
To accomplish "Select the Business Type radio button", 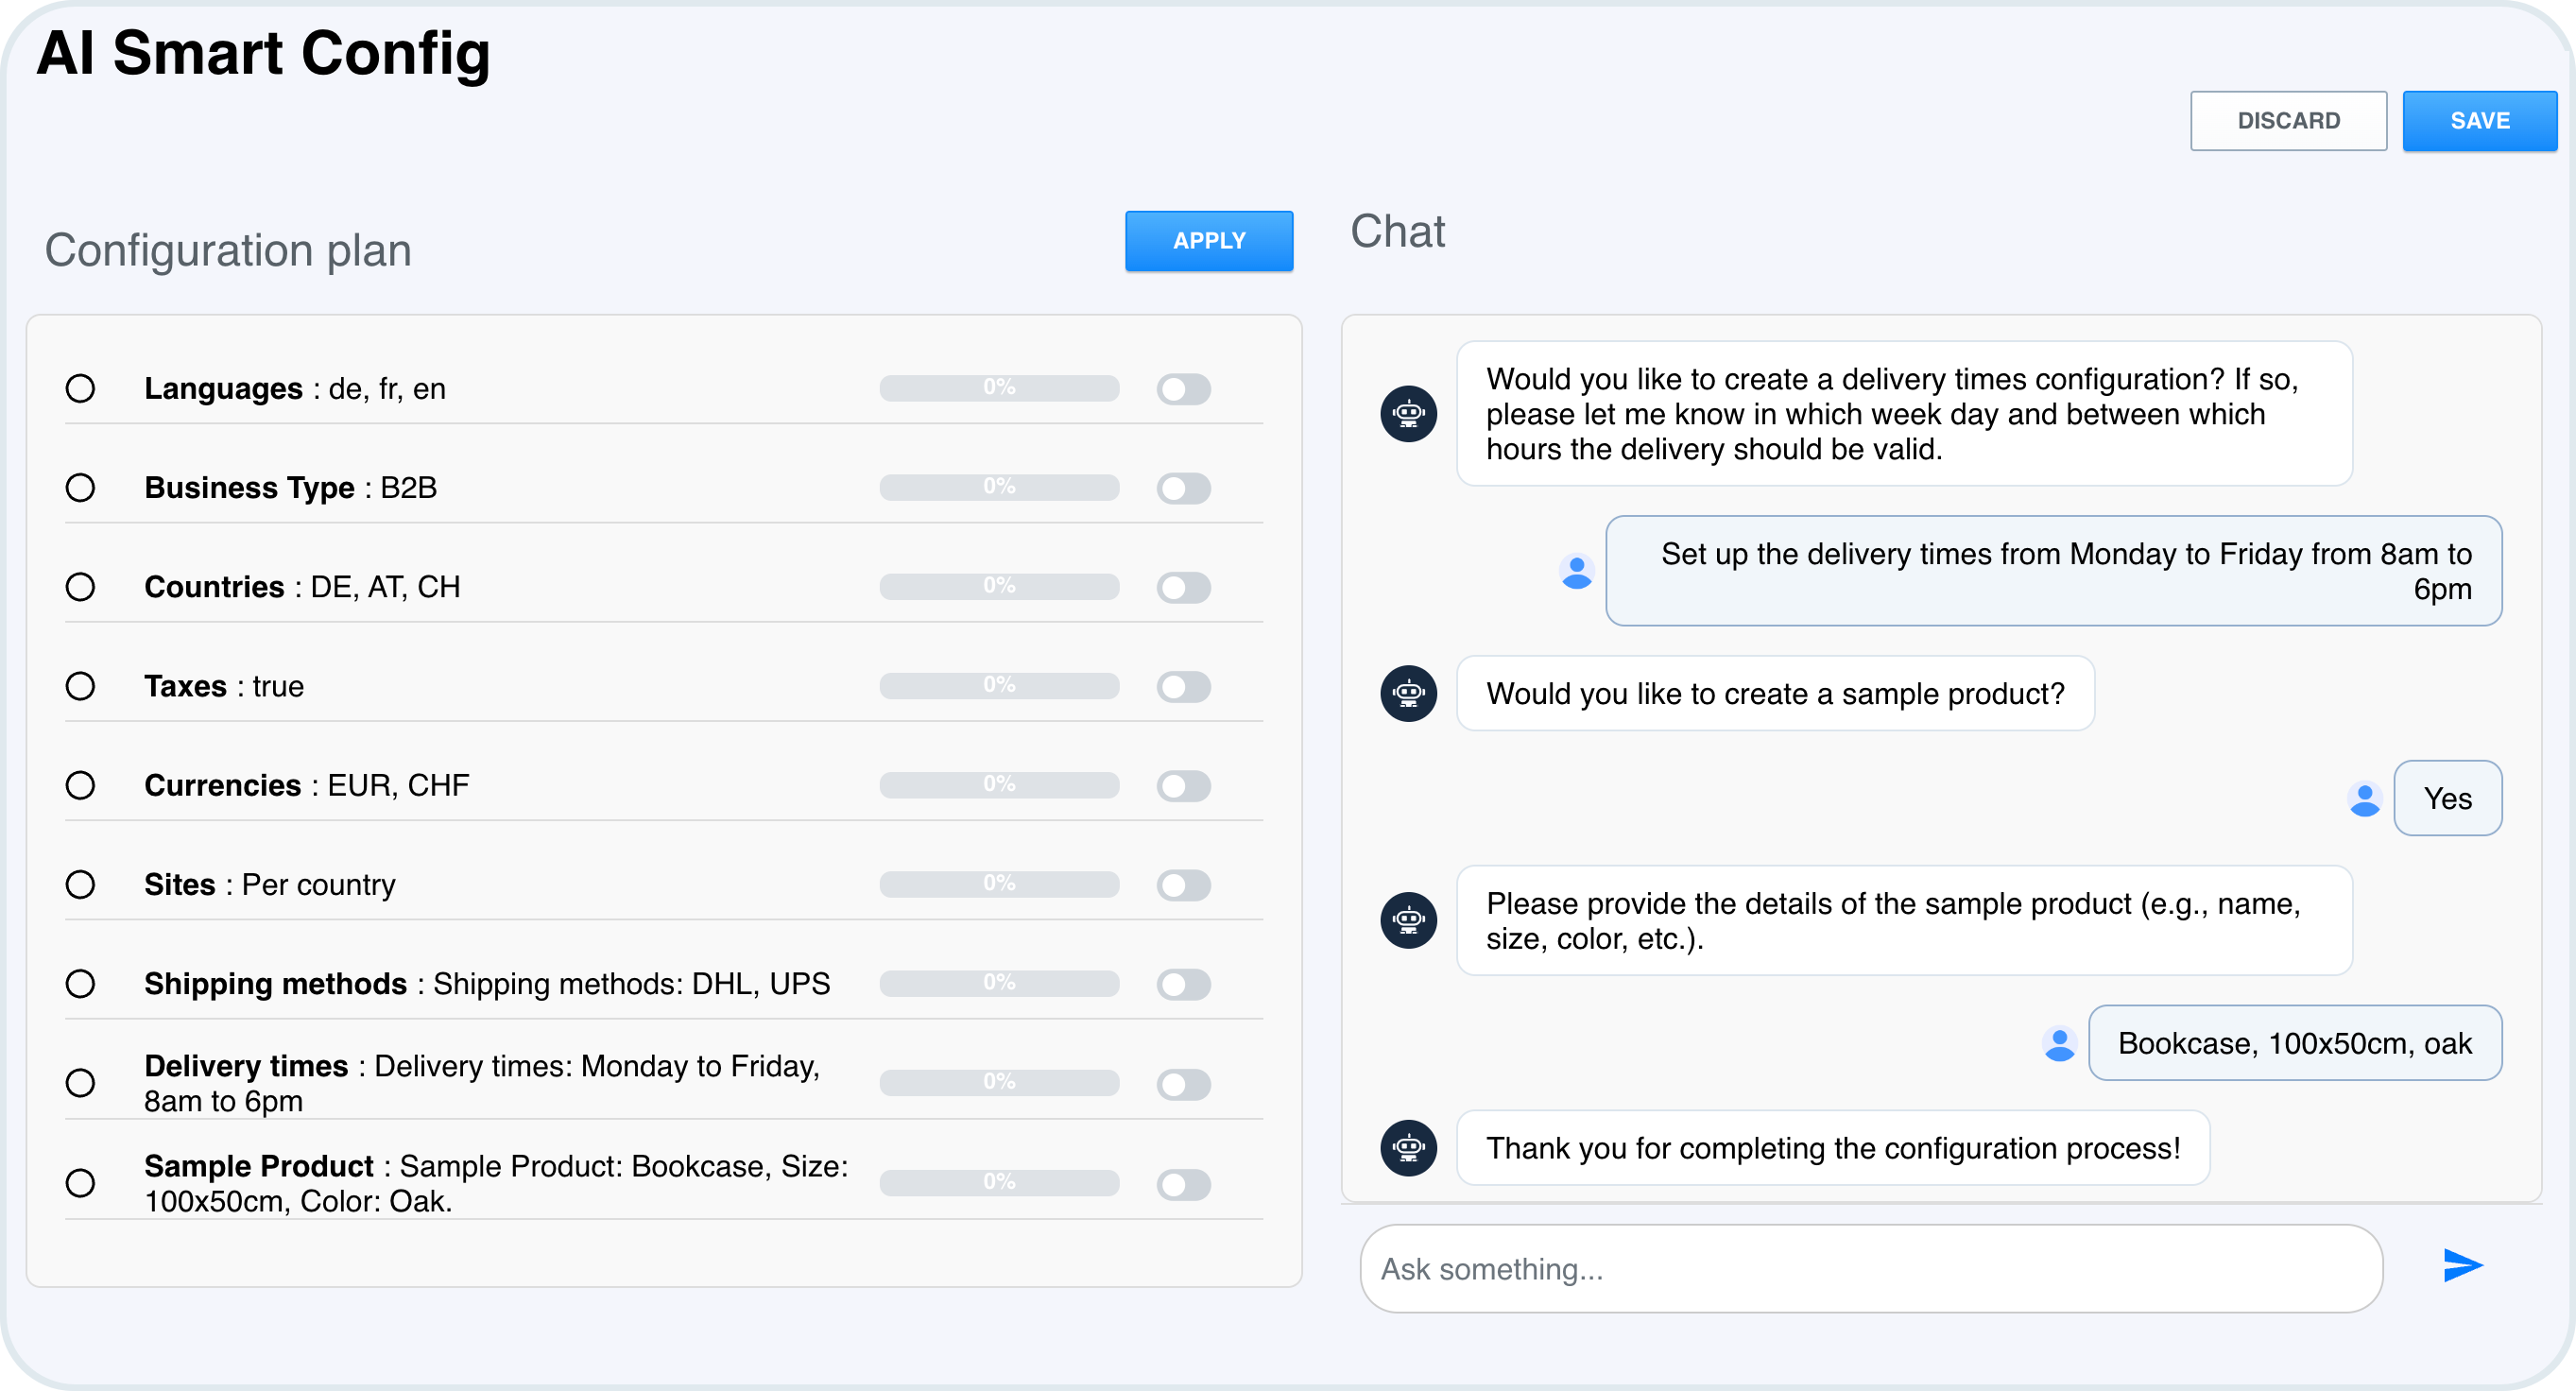I will [x=80, y=488].
